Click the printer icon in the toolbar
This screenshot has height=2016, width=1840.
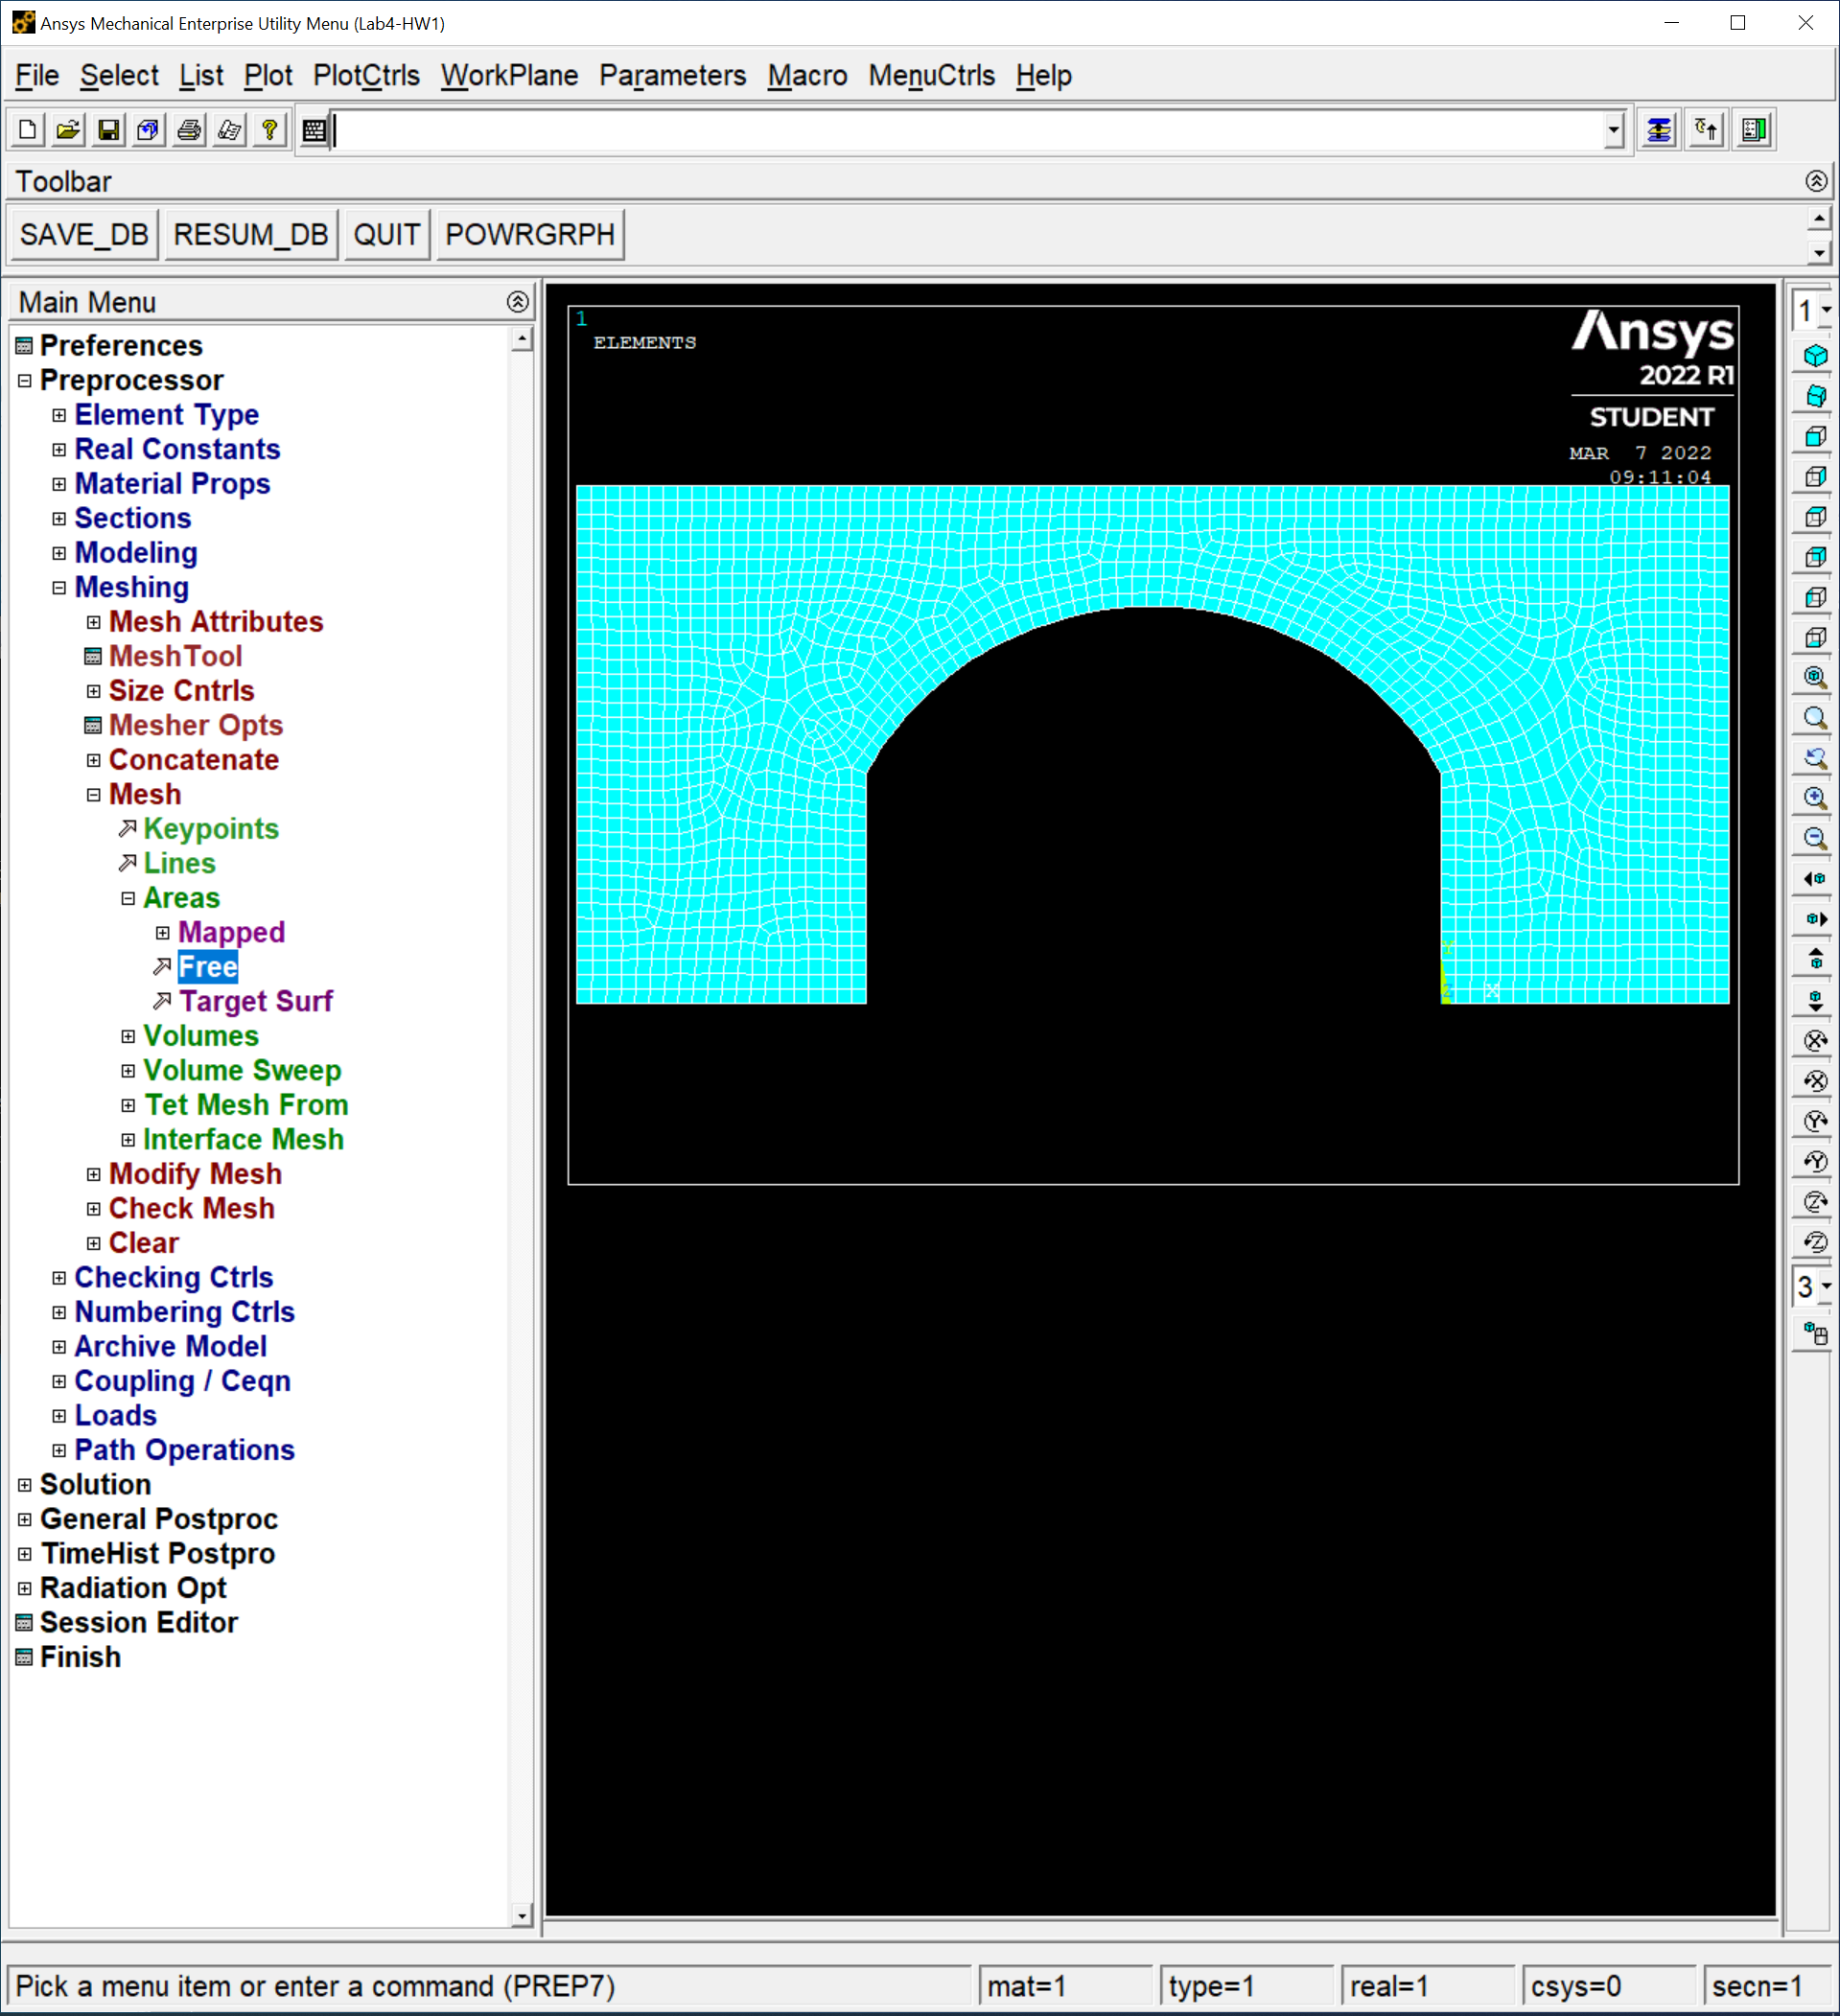(189, 130)
